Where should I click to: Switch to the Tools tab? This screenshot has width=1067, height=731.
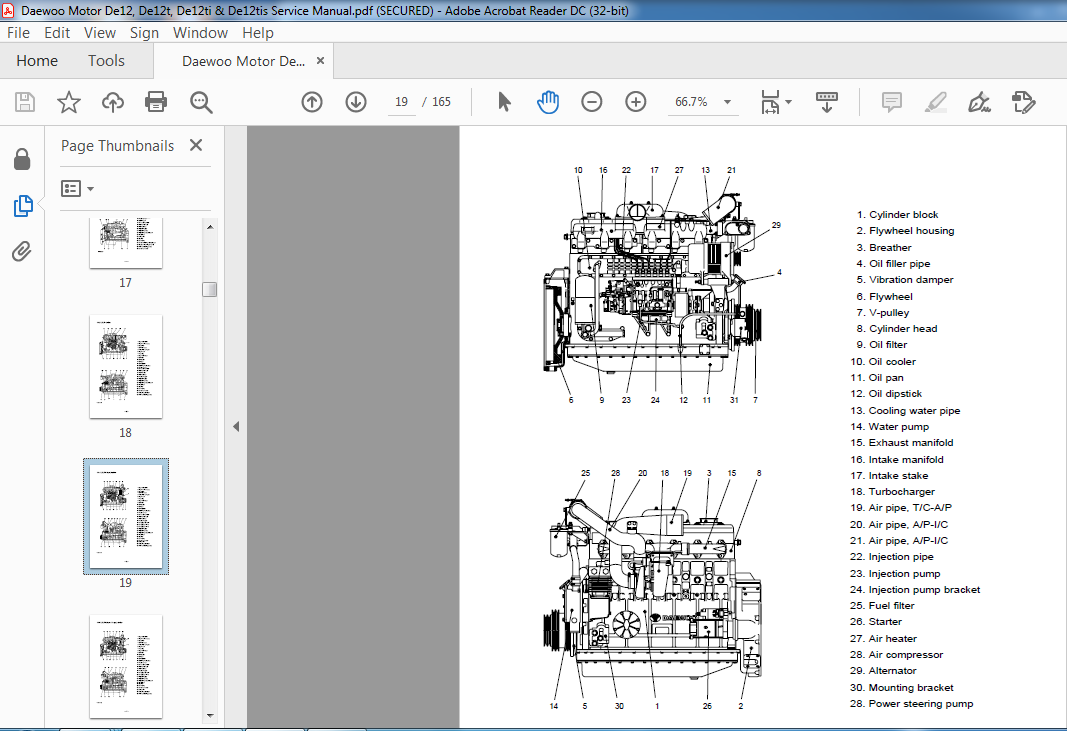click(x=106, y=61)
